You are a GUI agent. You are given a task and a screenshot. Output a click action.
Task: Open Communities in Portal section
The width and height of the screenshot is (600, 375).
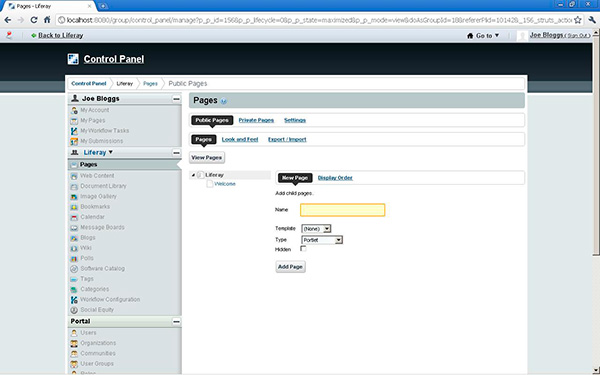[x=98, y=354]
